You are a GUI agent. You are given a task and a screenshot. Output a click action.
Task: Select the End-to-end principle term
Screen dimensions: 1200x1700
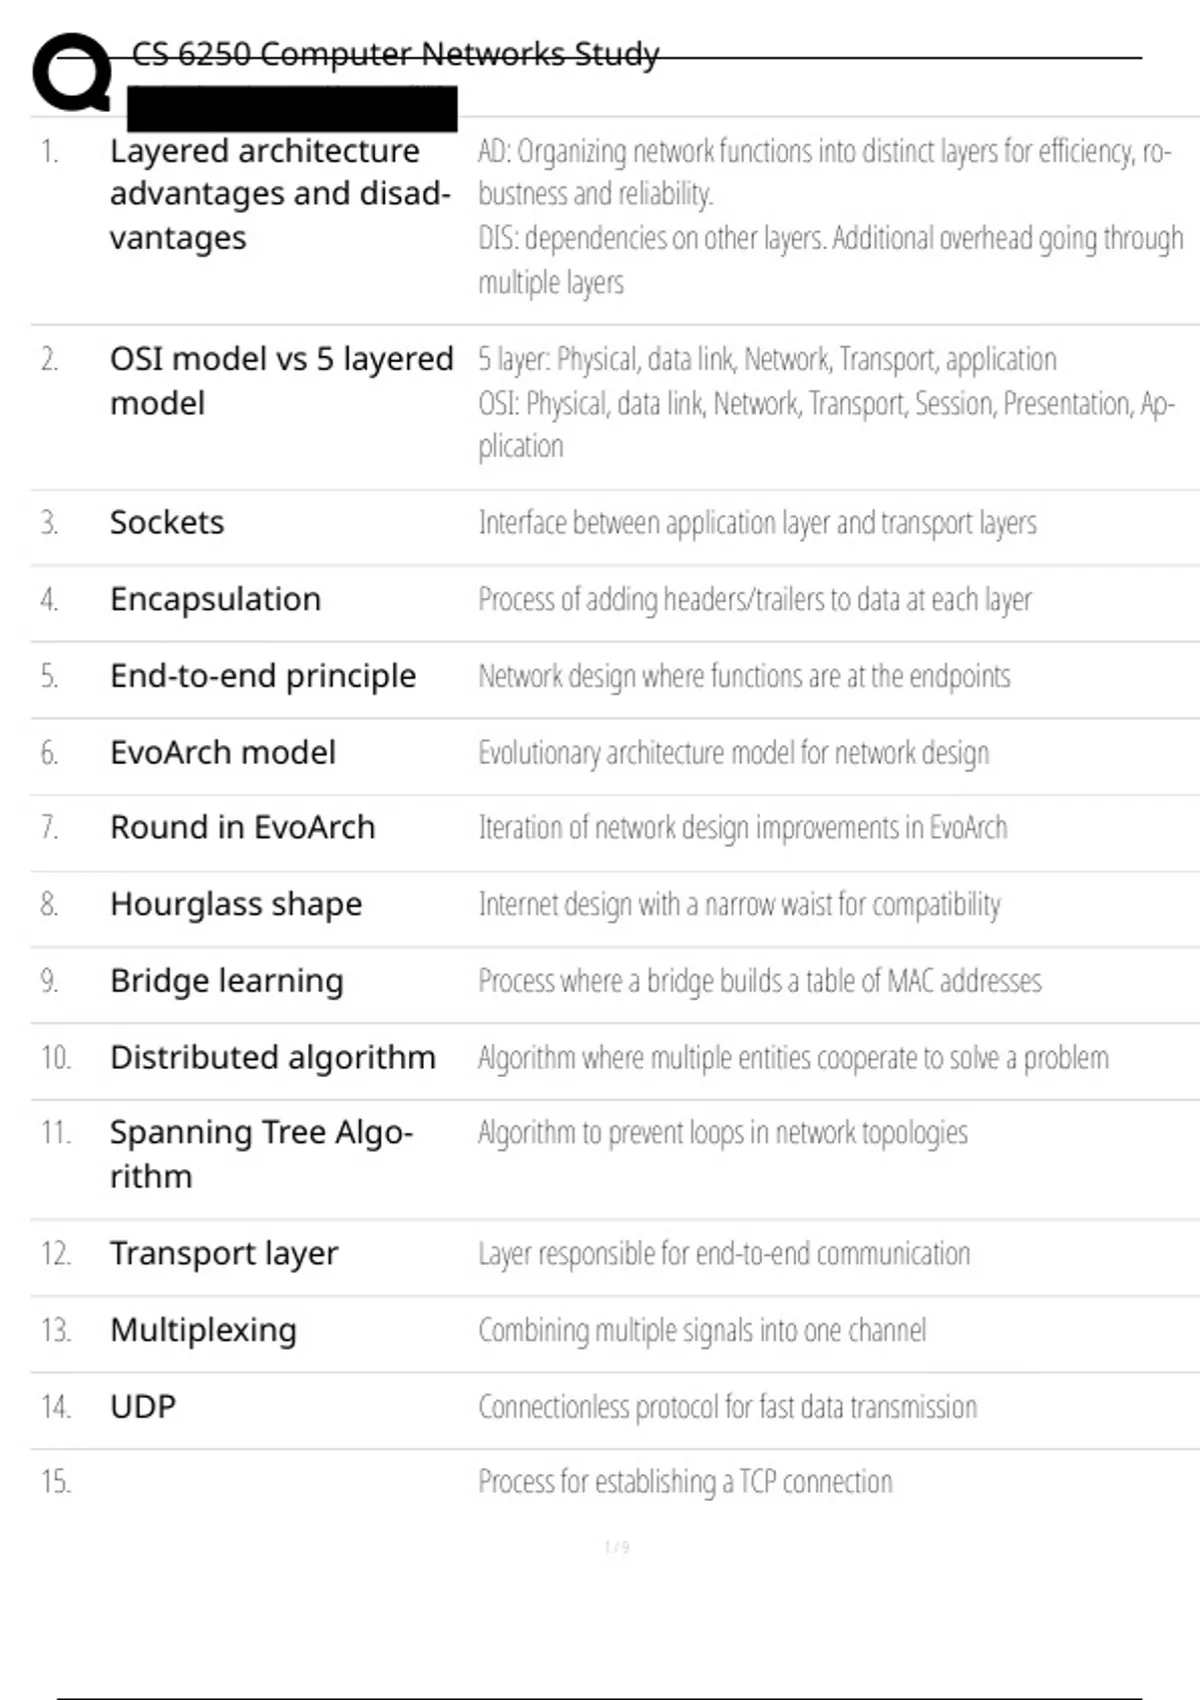[x=262, y=676]
